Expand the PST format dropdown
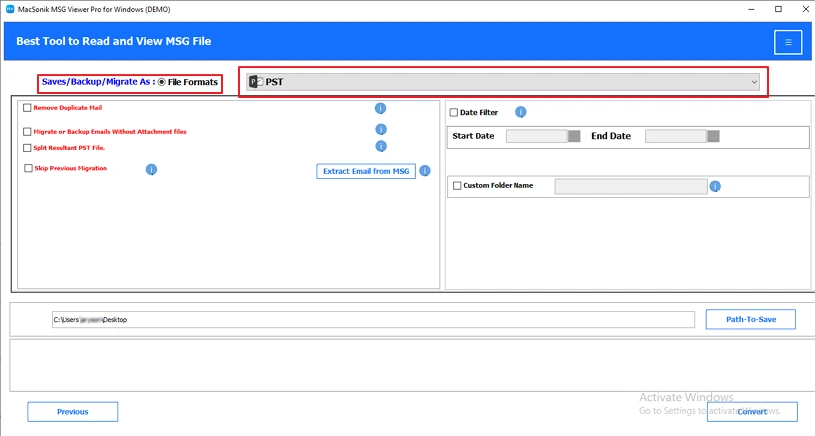This screenshot has width=815, height=436. tap(503, 82)
